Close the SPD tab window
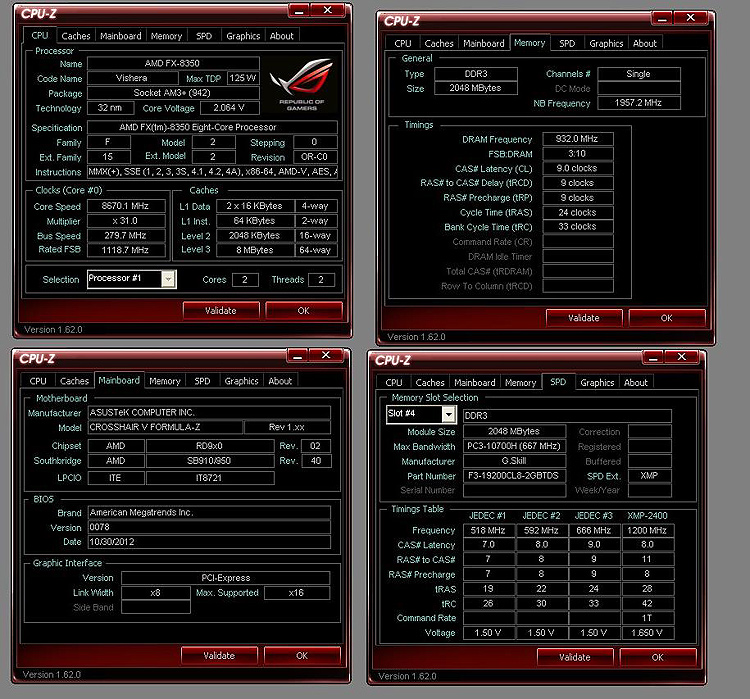Image resolution: width=750 pixels, height=699 pixels. pos(682,357)
